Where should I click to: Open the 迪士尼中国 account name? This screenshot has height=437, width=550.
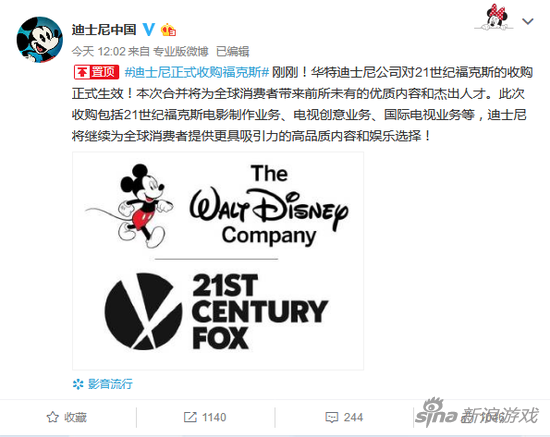[104, 29]
